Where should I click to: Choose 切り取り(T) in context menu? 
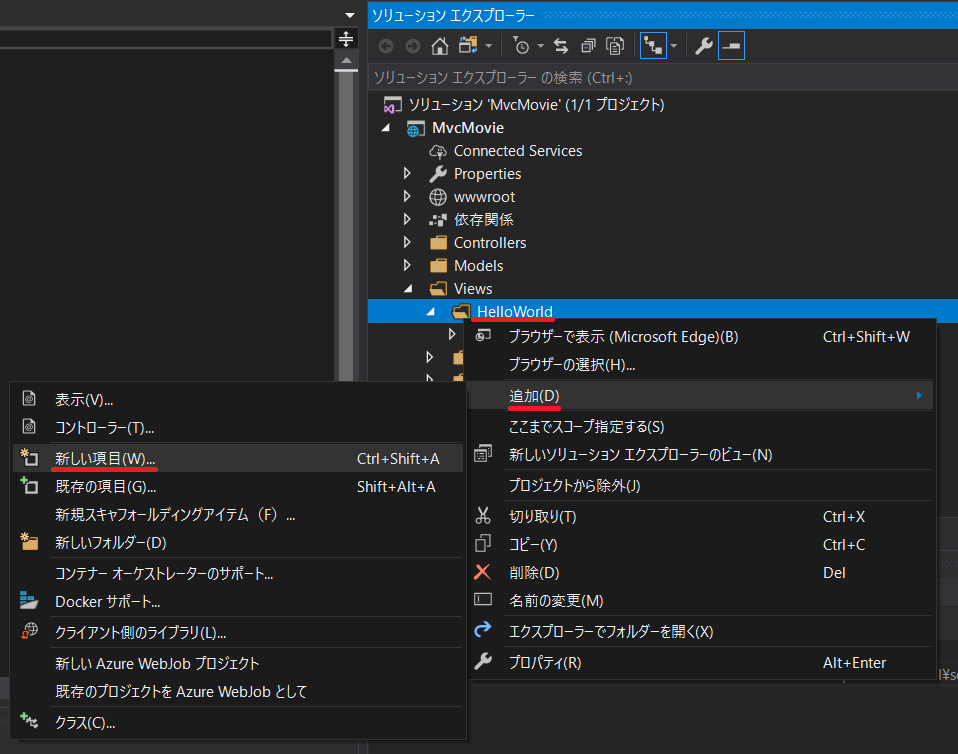point(701,517)
